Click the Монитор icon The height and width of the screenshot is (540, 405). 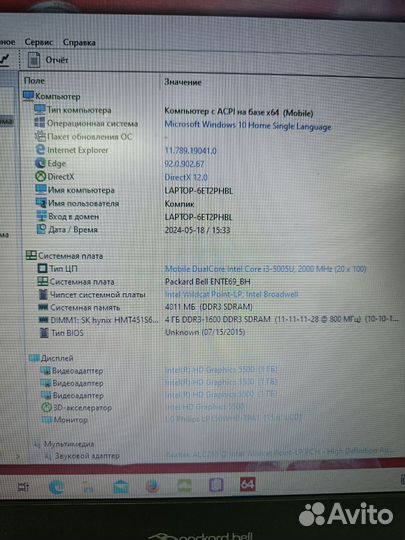coord(47,419)
